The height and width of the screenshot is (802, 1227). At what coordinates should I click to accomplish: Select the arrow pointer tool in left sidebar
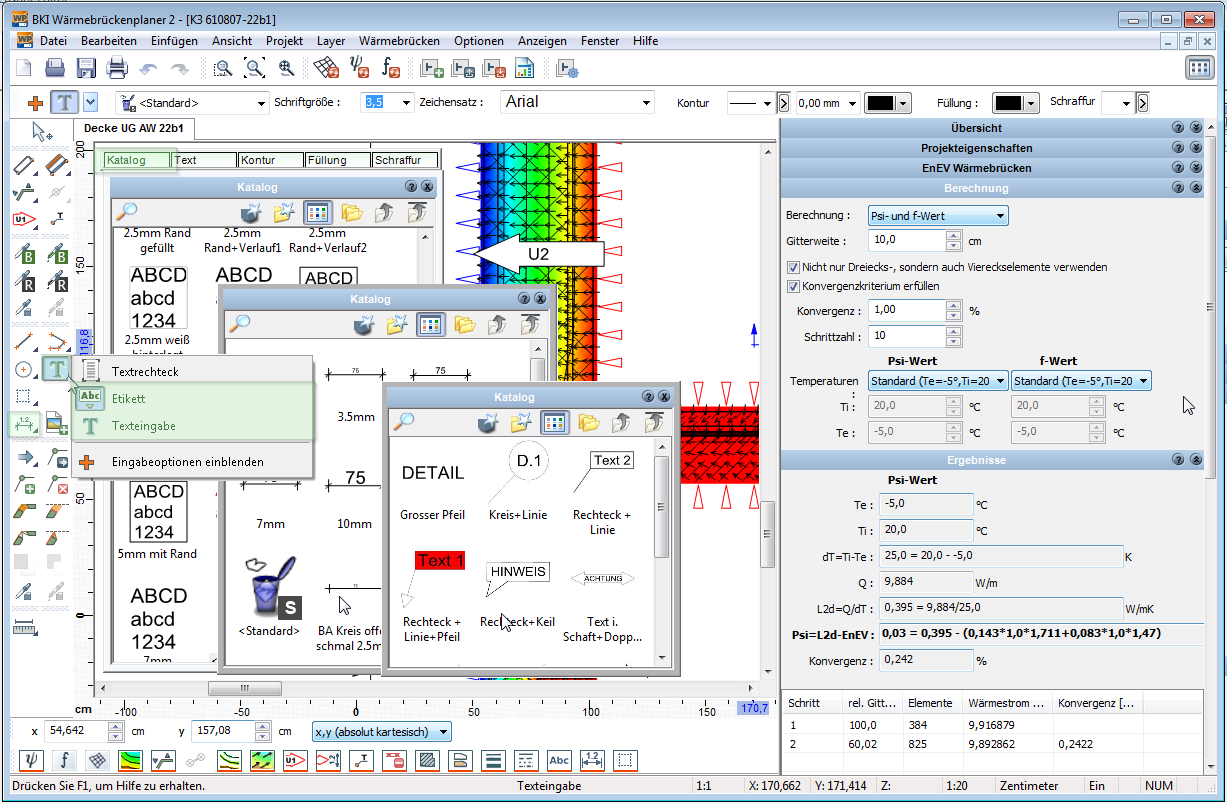(41, 131)
